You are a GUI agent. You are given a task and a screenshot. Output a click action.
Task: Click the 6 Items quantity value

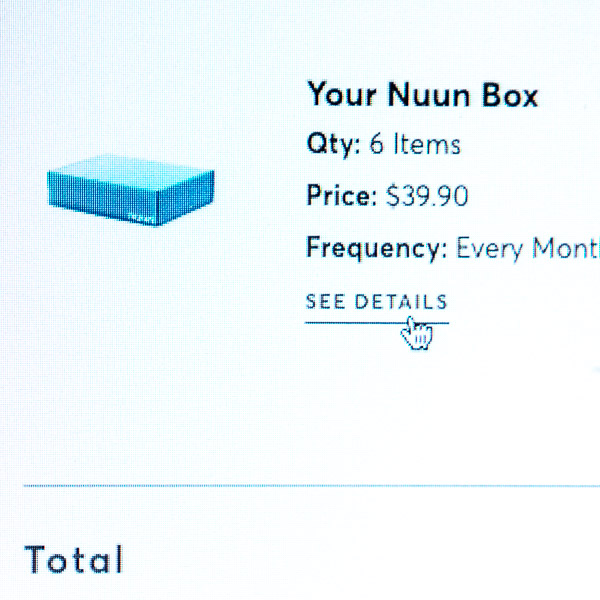coord(415,145)
